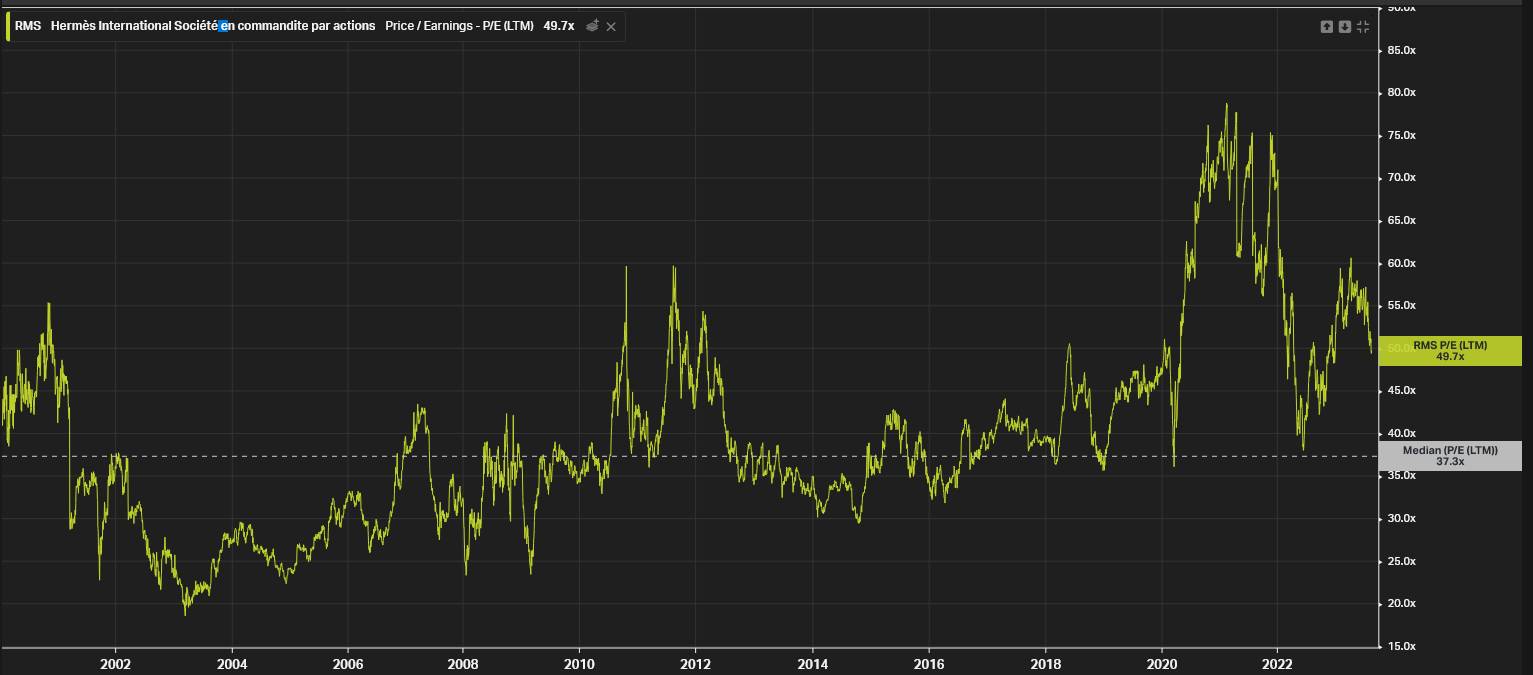Click the yellow-green series color bar in legend
Viewport: 1533px width, 675px height.
(8, 26)
